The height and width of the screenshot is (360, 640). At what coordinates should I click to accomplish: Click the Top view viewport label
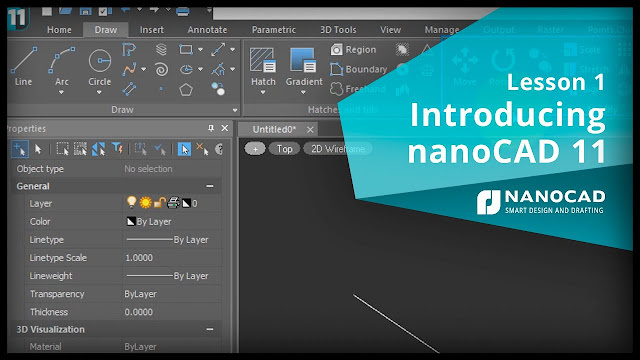(284, 149)
